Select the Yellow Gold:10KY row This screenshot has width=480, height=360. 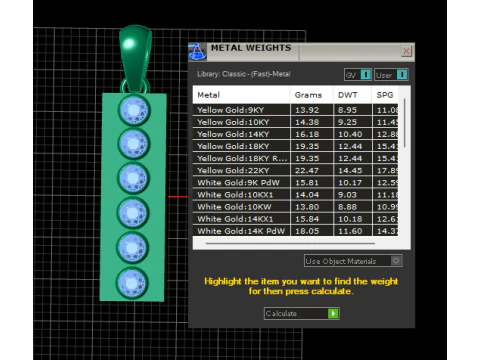click(x=295, y=122)
